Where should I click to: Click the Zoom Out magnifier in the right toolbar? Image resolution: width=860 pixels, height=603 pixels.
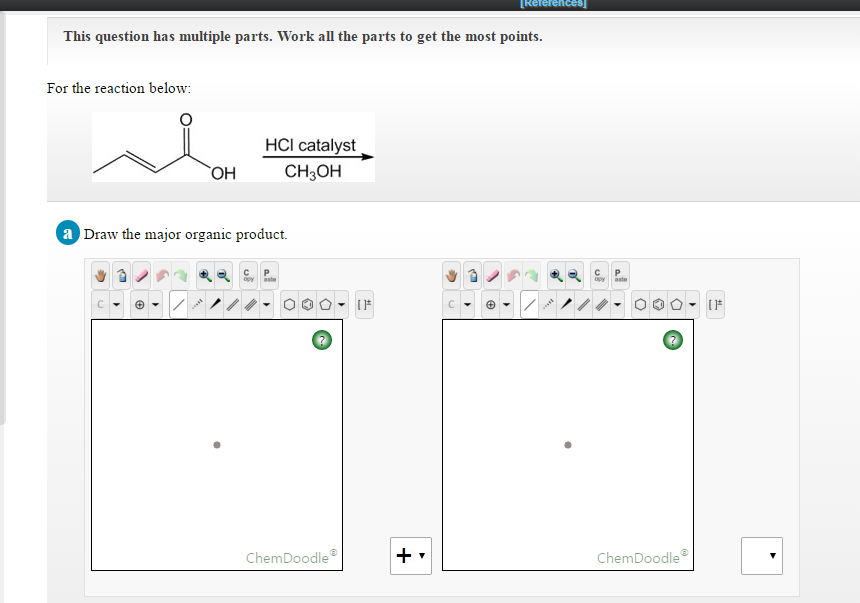click(x=574, y=275)
